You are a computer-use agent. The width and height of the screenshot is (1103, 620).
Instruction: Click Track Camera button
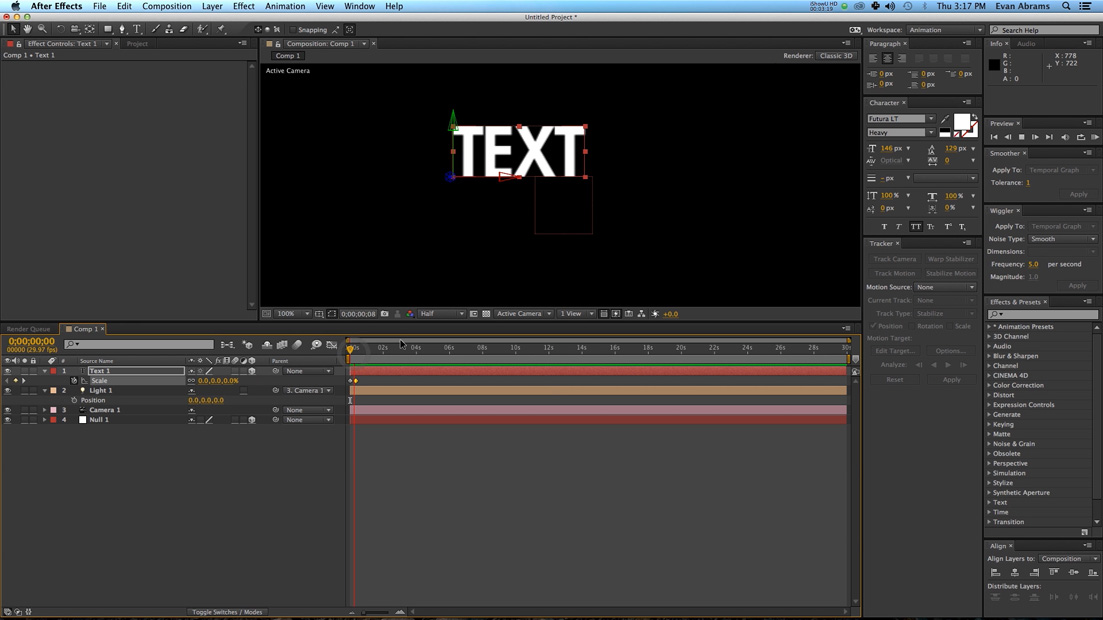pyautogui.click(x=895, y=259)
